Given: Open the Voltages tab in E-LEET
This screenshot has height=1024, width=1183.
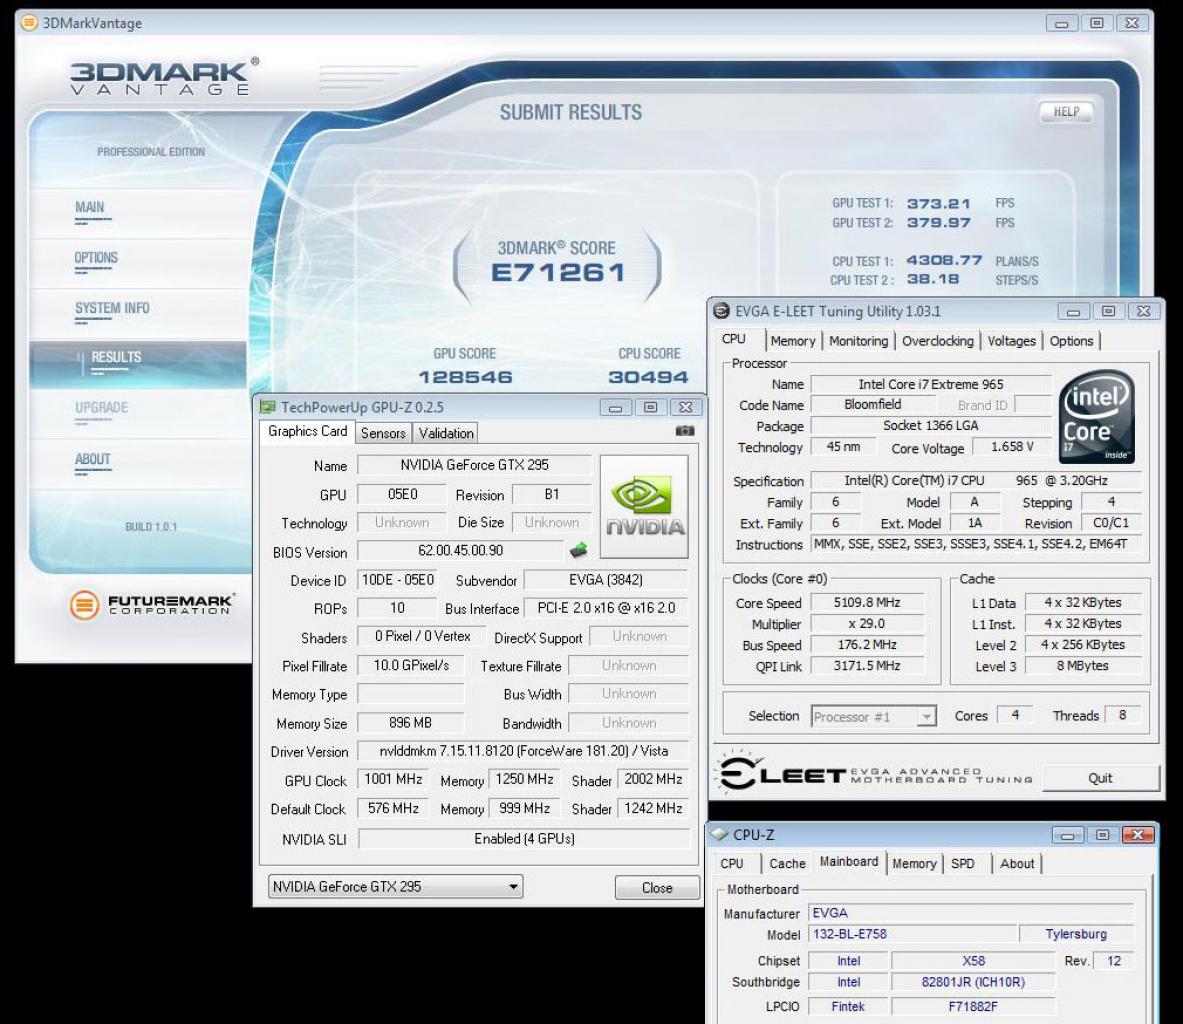Looking at the screenshot, I should [x=1012, y=341].
